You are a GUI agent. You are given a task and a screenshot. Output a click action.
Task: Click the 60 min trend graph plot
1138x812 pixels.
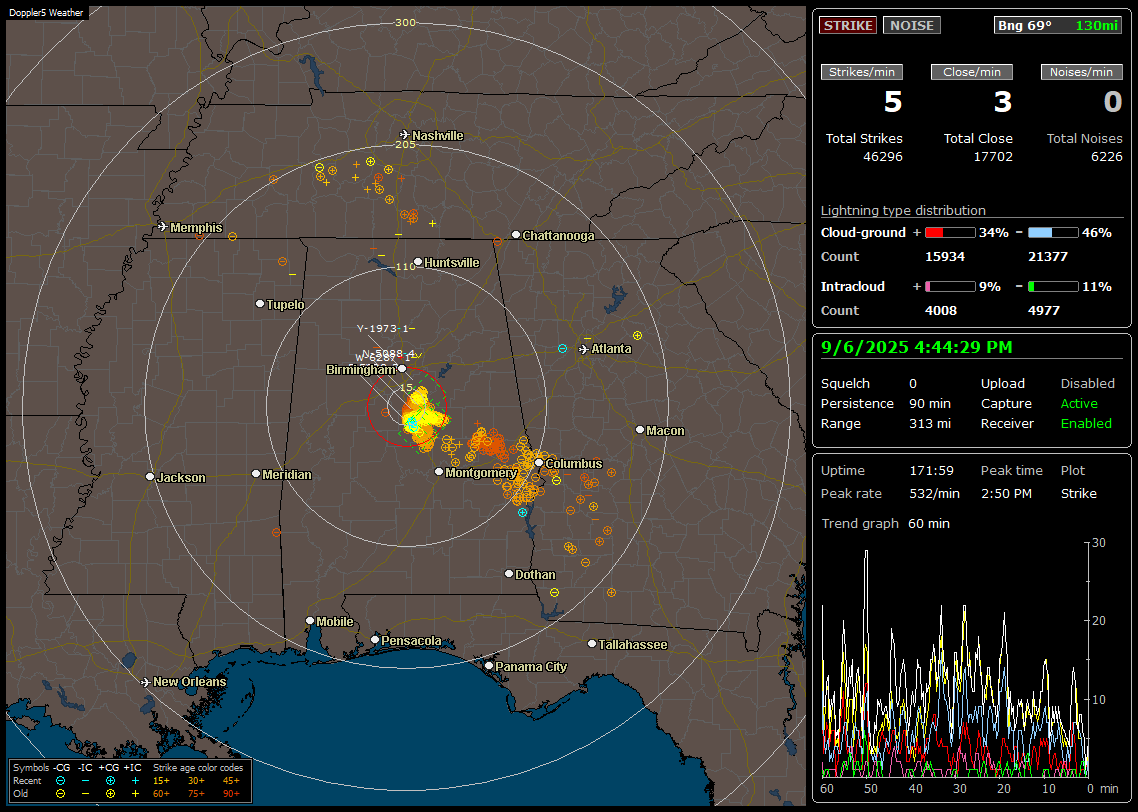click(955, 660)
